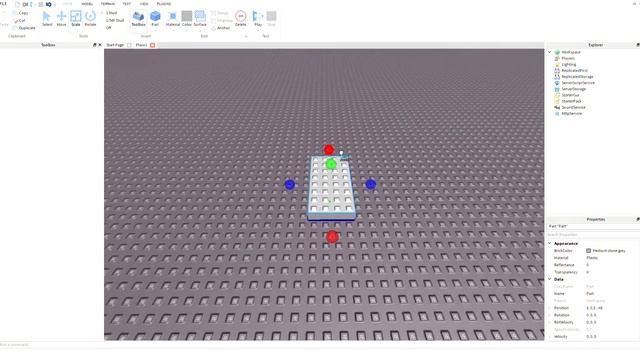Select ReplicatedStorage in Explorer
Screen dimensions: 640x360
pyautogui.click(x=577, y=77)
